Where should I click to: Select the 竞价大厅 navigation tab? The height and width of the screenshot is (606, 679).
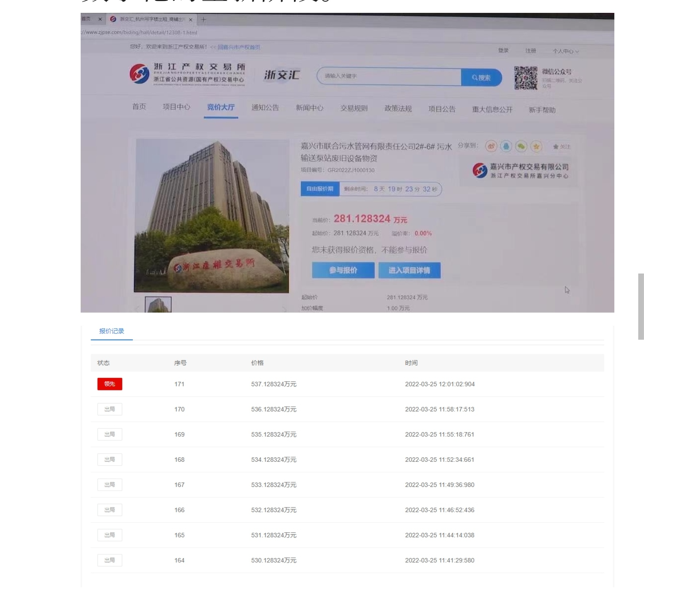pos(221,107)
